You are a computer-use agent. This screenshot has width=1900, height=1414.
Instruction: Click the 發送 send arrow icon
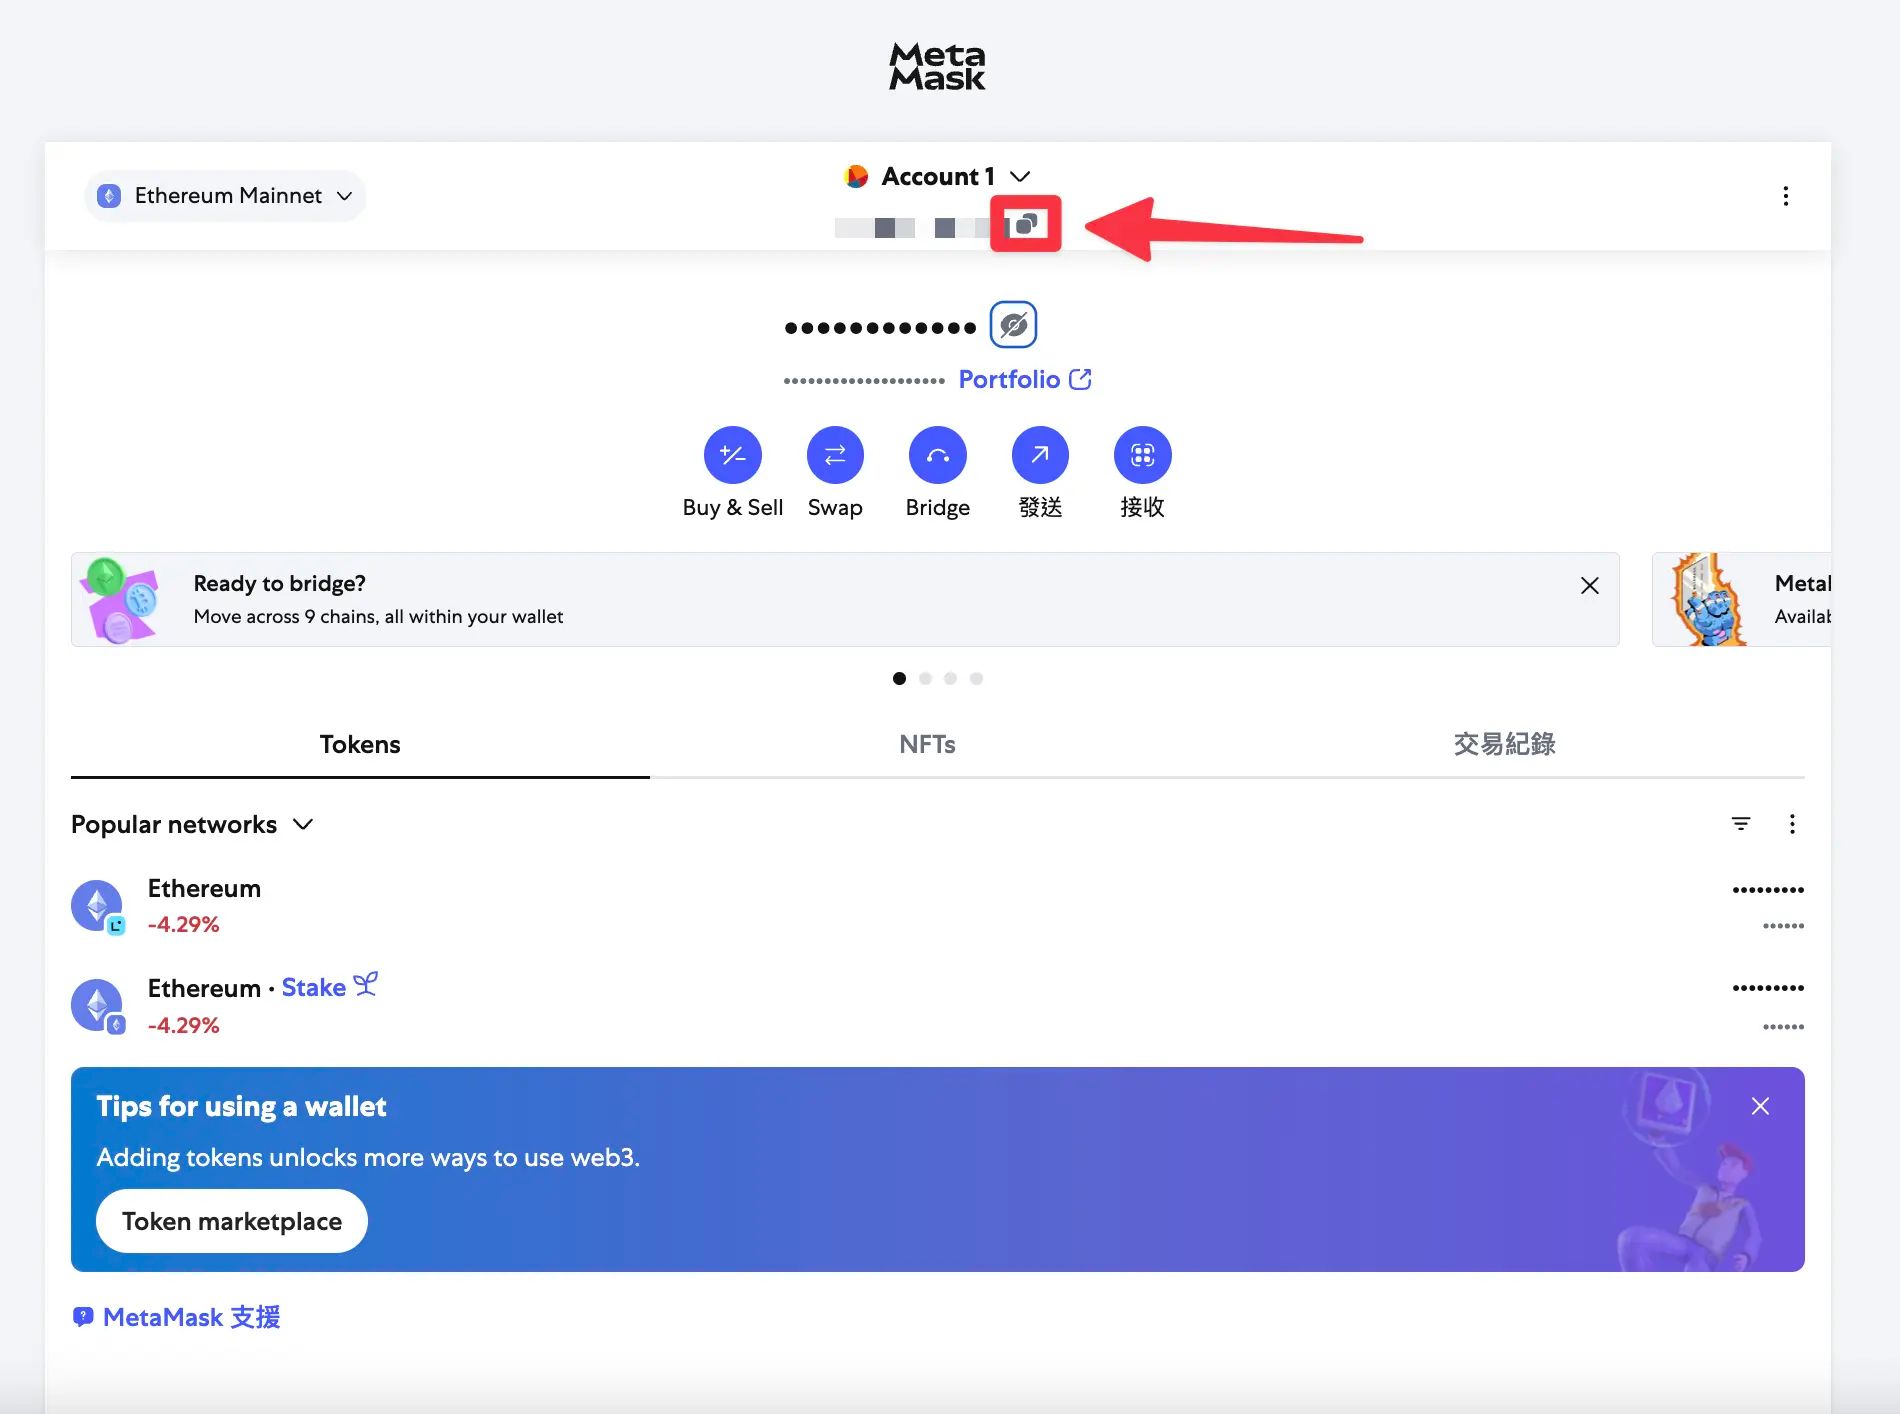click(1040, 455)
